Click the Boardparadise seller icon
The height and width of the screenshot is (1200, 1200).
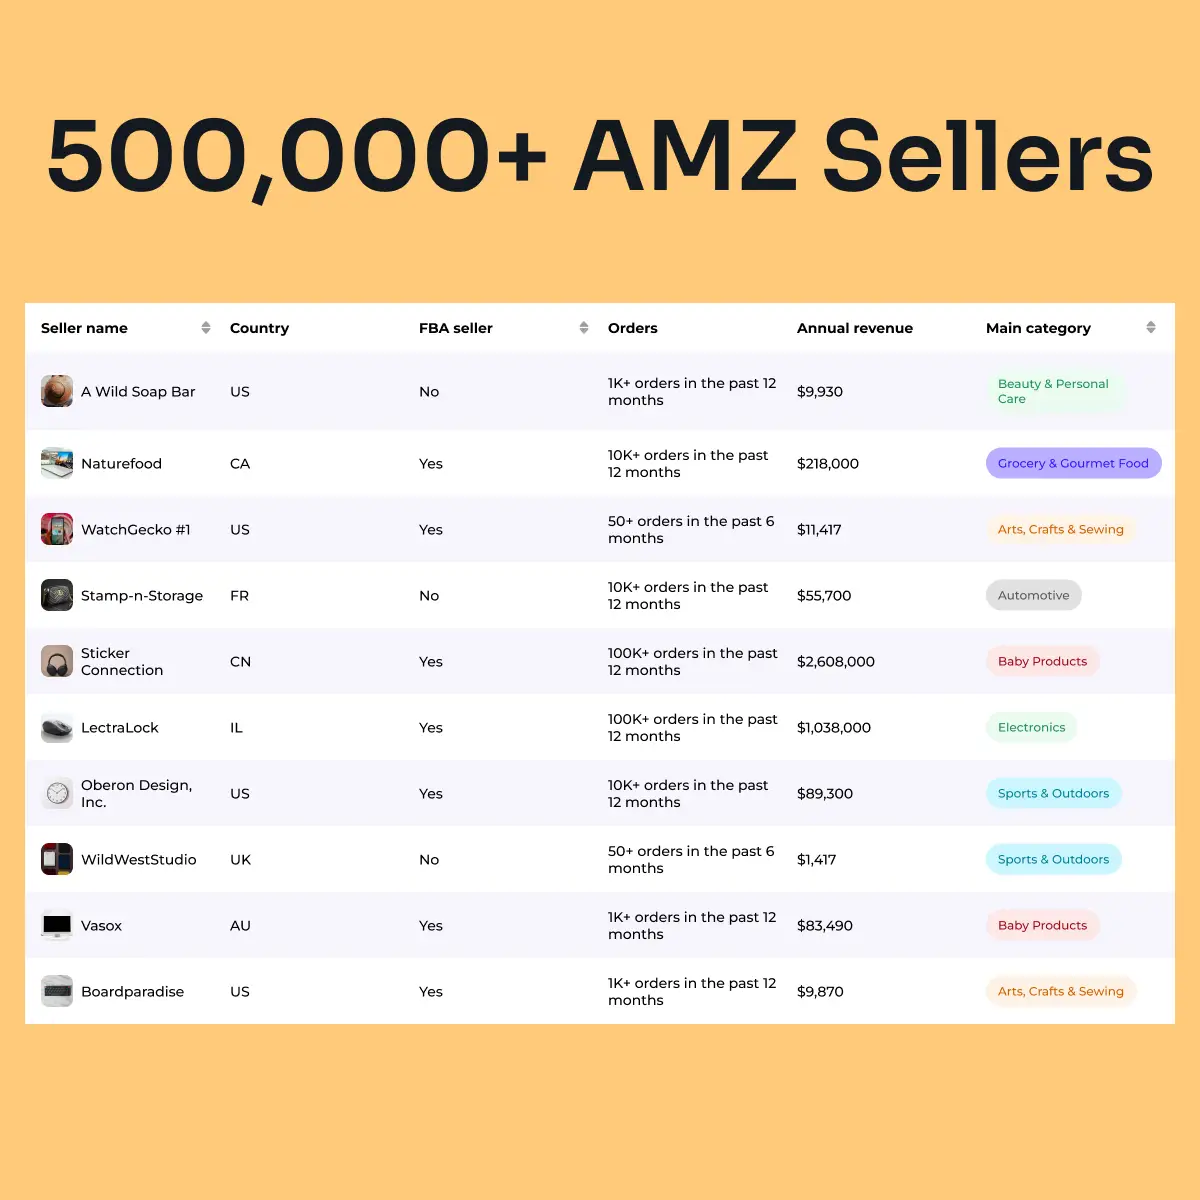tap(57, 991)
